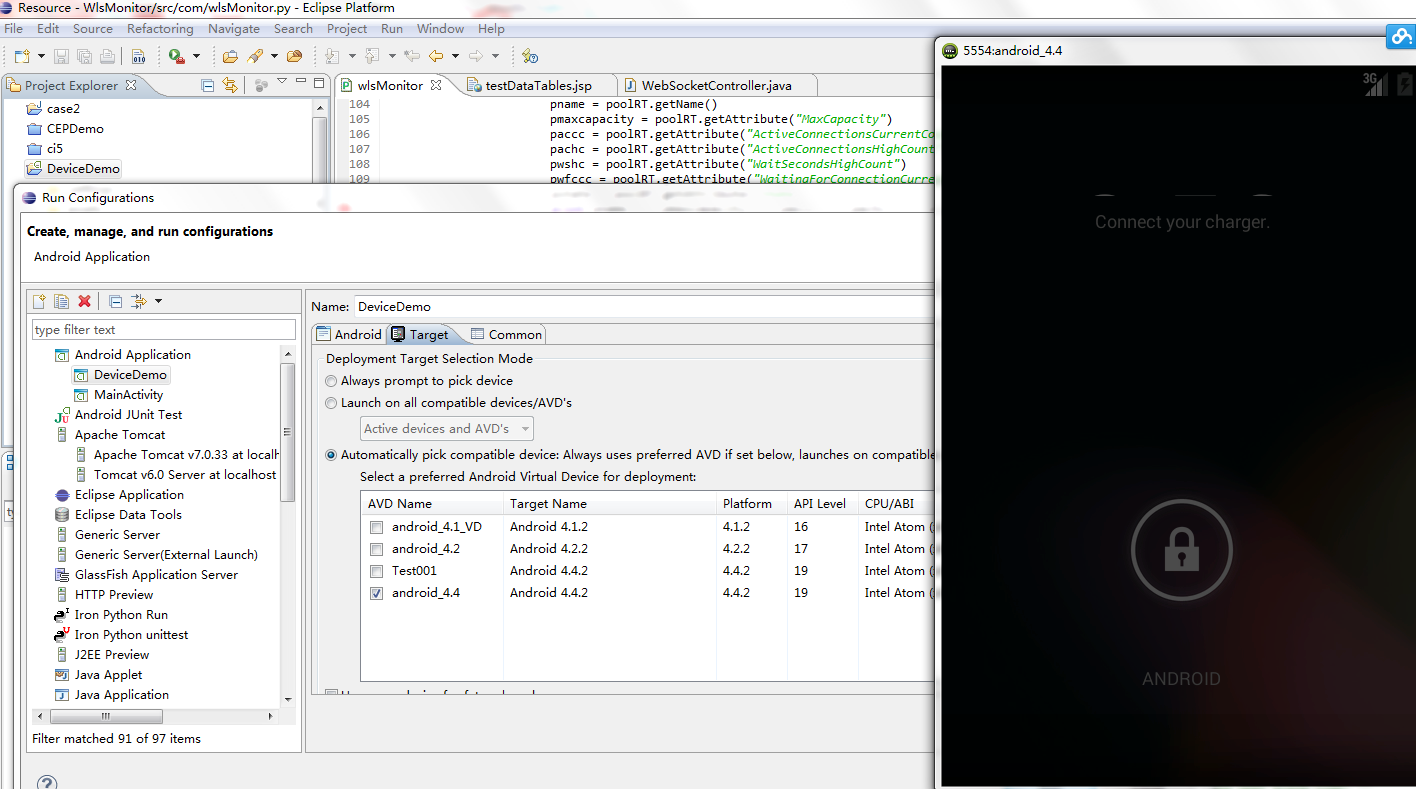
Task: Open Back history dropdown arrow
Action: [455, 56]
